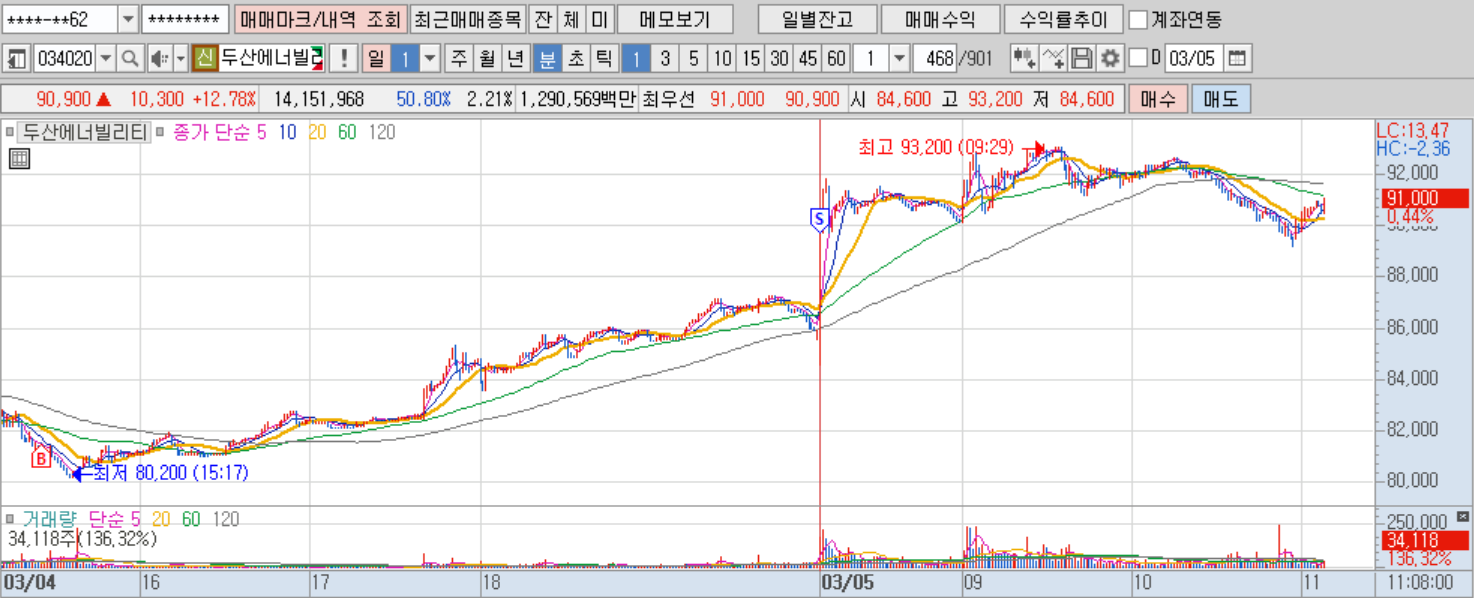Click square marker beside 종가 단순 legend
This screenshot has height=598, width=1474.
160,132
